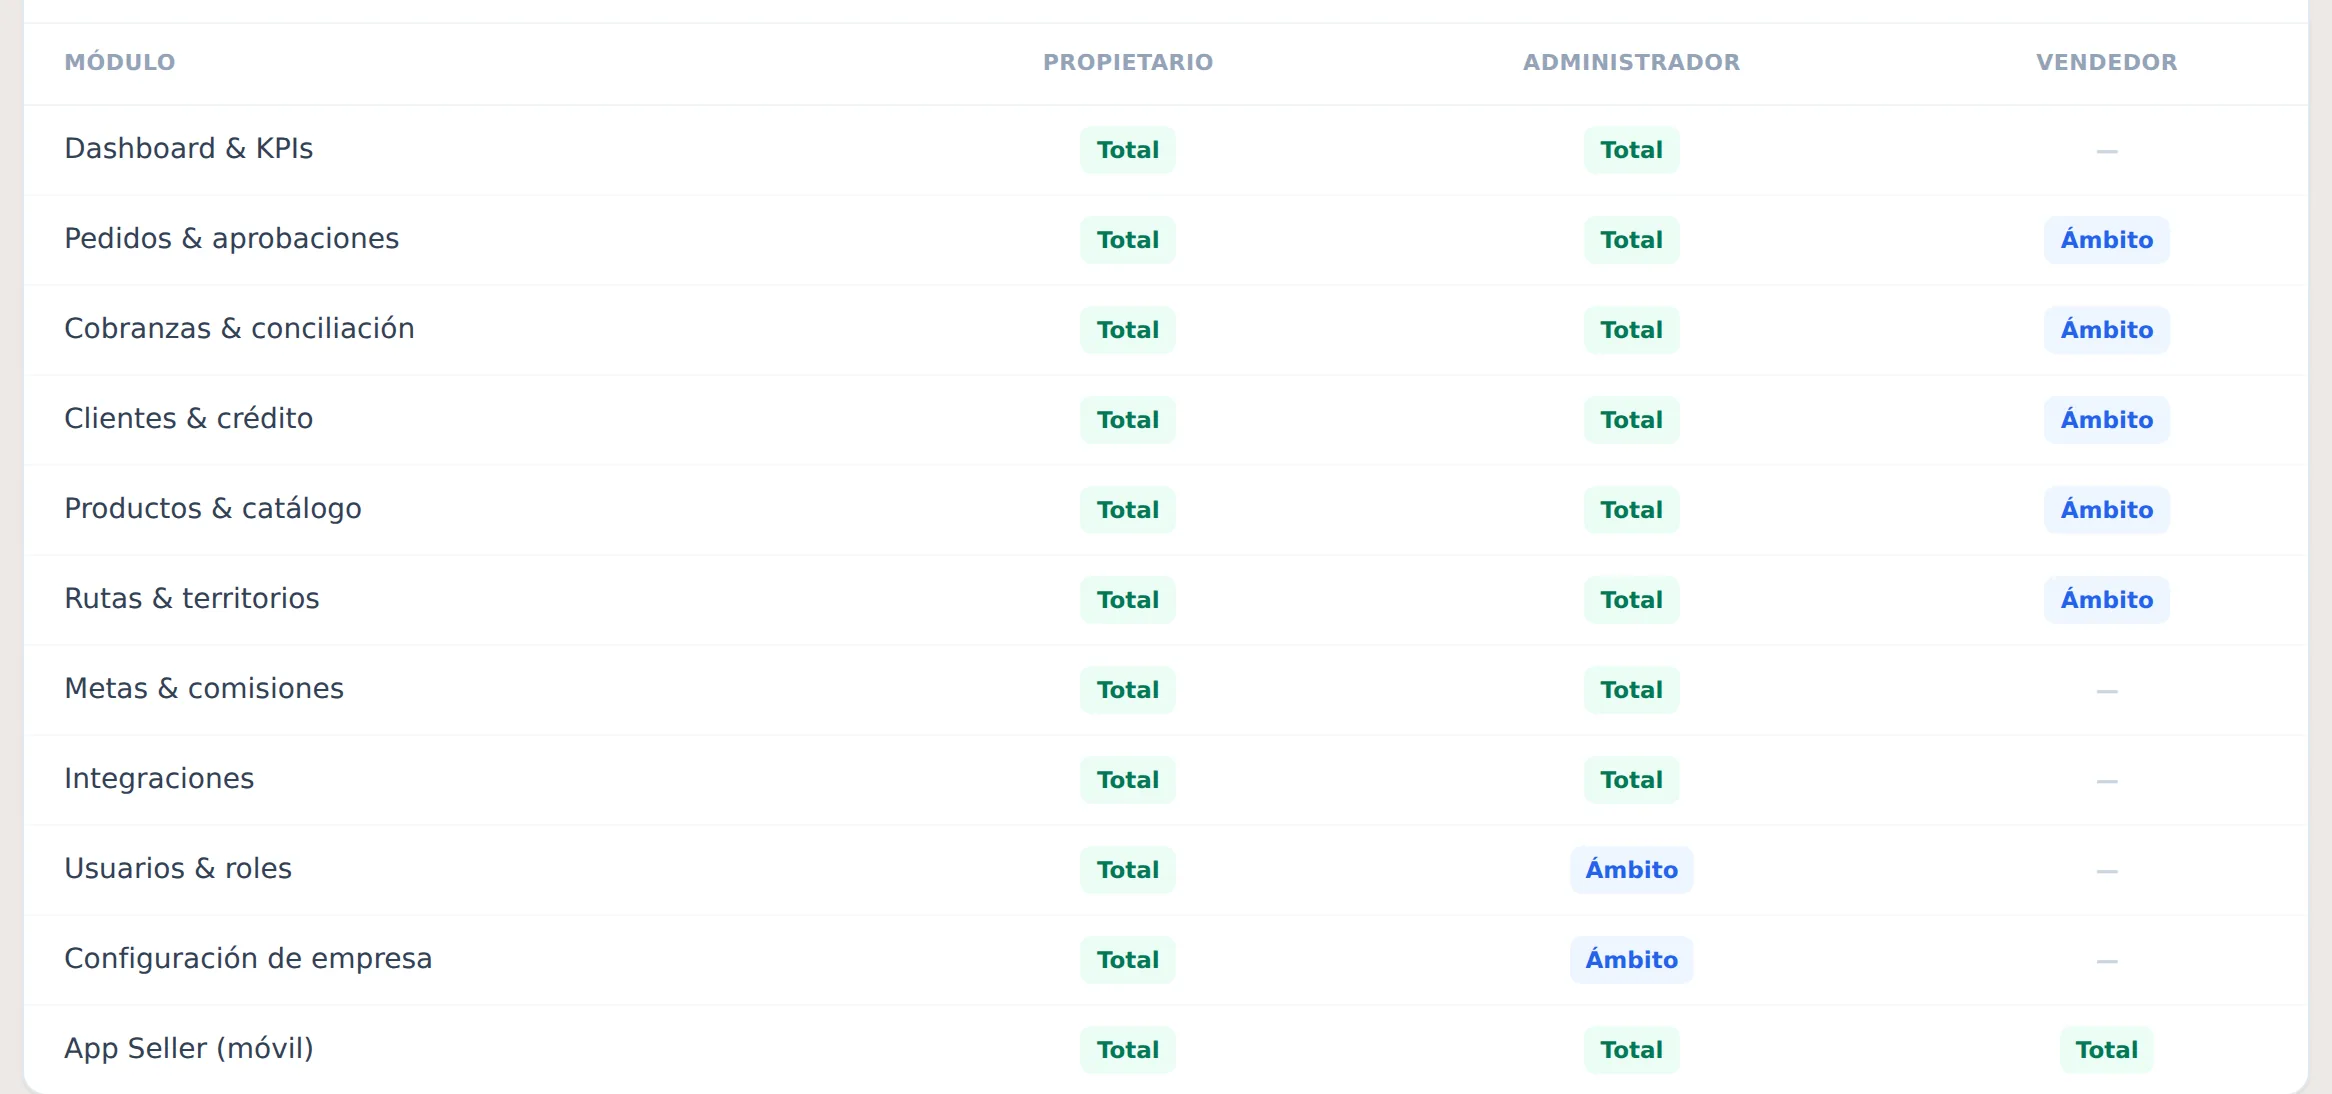Click Administrador Ámbito badge for Usuarios & roles
2332x1094 pixels.
point(1632,870)
